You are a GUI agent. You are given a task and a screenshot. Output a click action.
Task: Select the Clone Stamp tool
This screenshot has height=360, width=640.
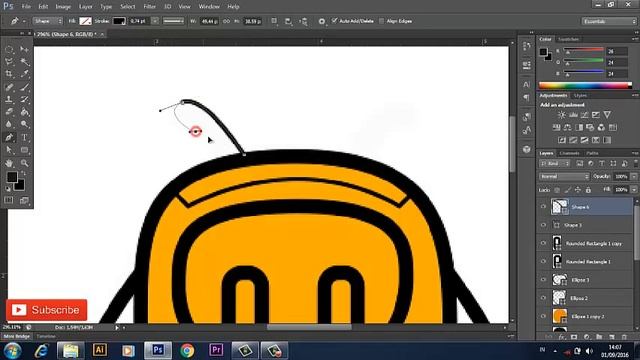(9, 99)
